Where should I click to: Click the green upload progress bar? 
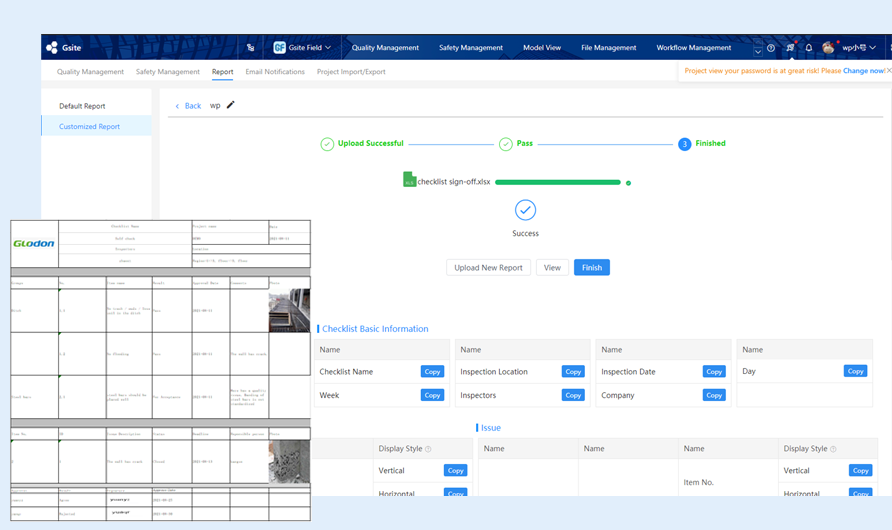[558, 183]
